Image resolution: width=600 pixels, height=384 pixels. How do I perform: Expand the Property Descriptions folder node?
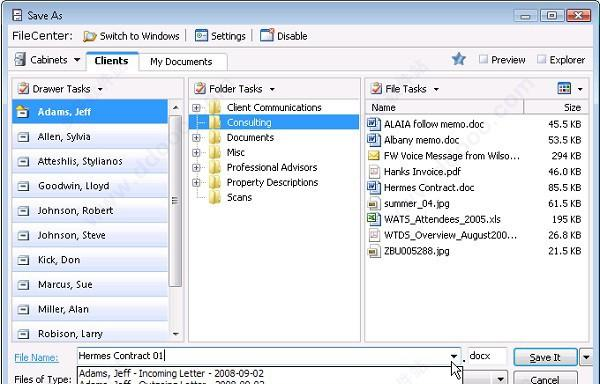pyautogui.click(x=196, y=182)
